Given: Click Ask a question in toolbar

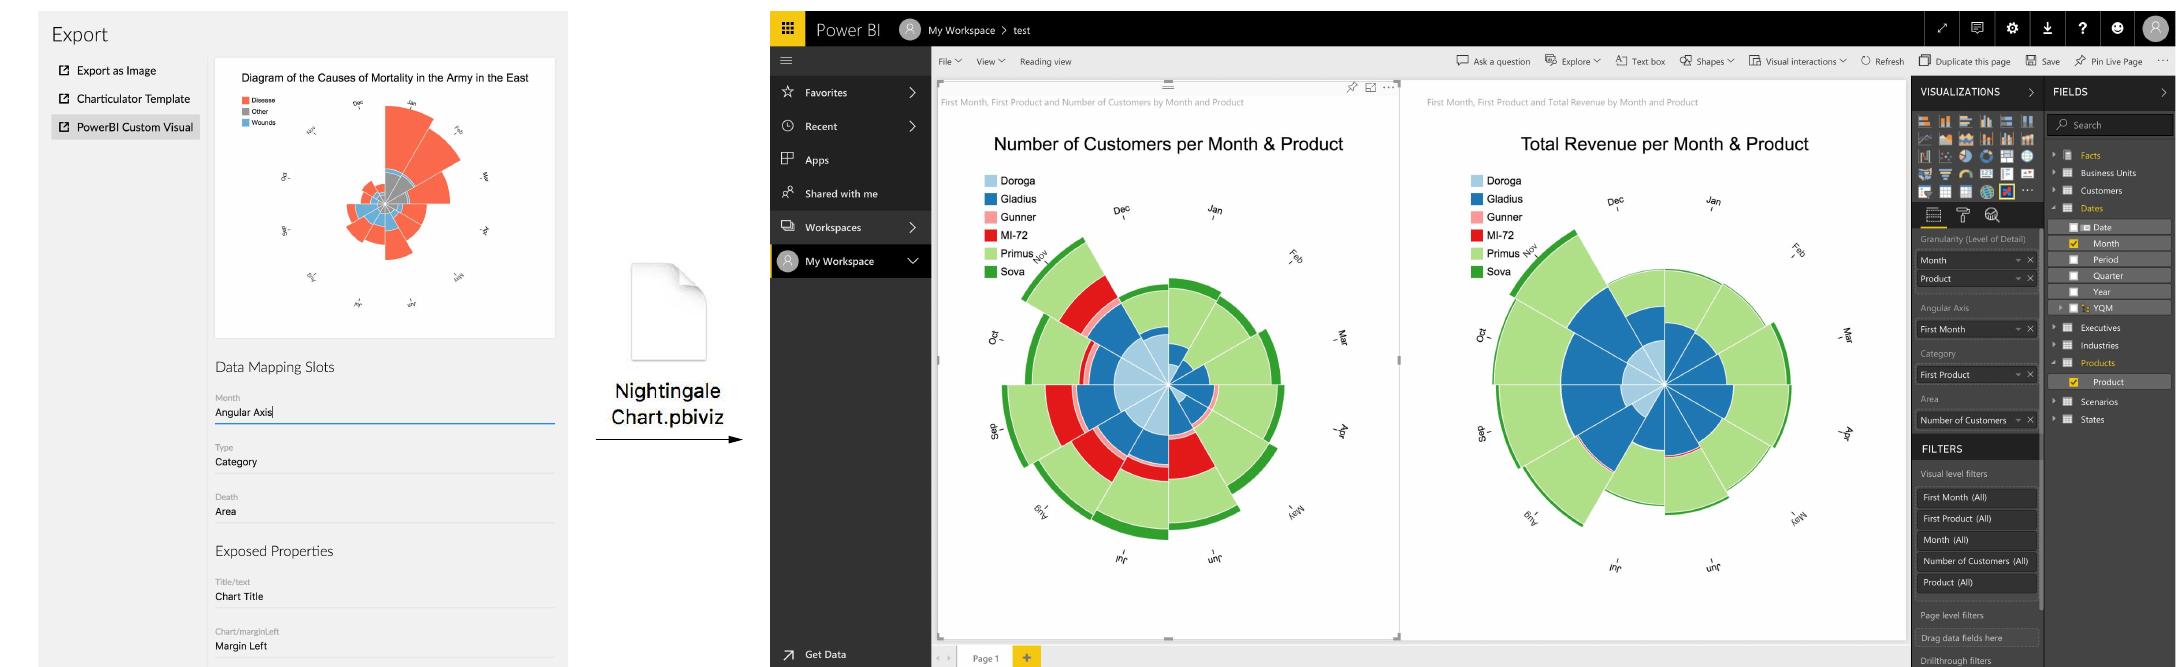Looking at the screenshot, I should [1493, 61].
